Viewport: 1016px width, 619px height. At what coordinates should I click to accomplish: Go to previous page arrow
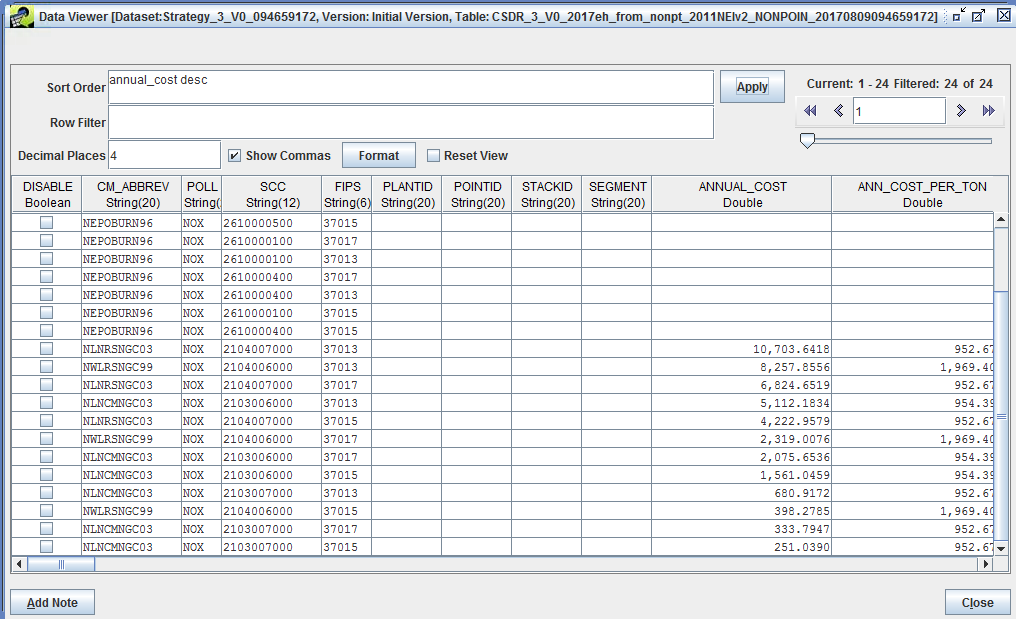click(838, 111)
